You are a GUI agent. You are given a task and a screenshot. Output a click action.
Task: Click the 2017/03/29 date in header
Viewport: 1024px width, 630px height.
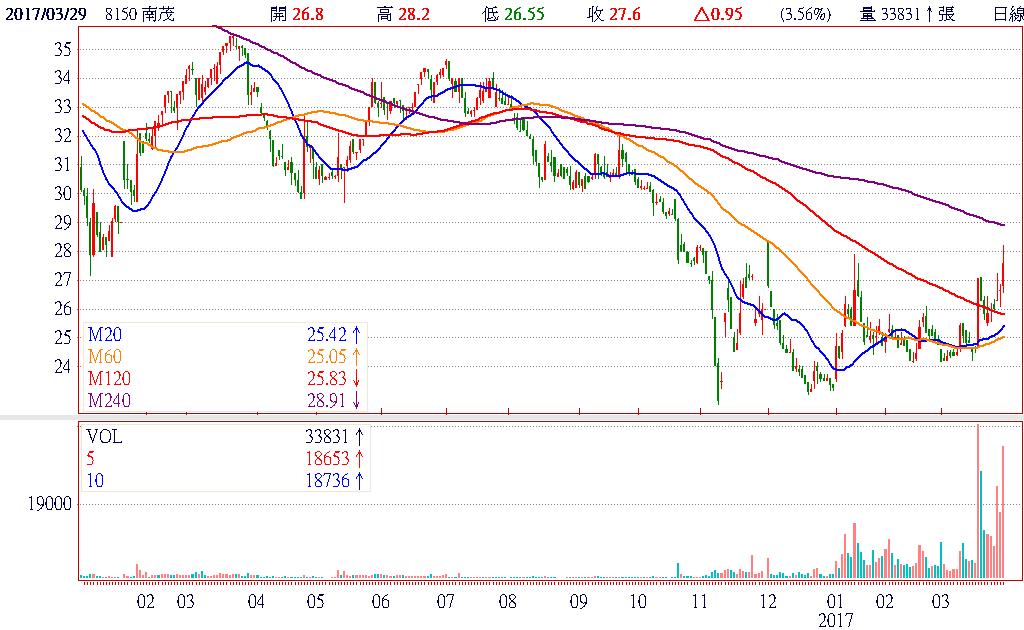pos(43,13)
